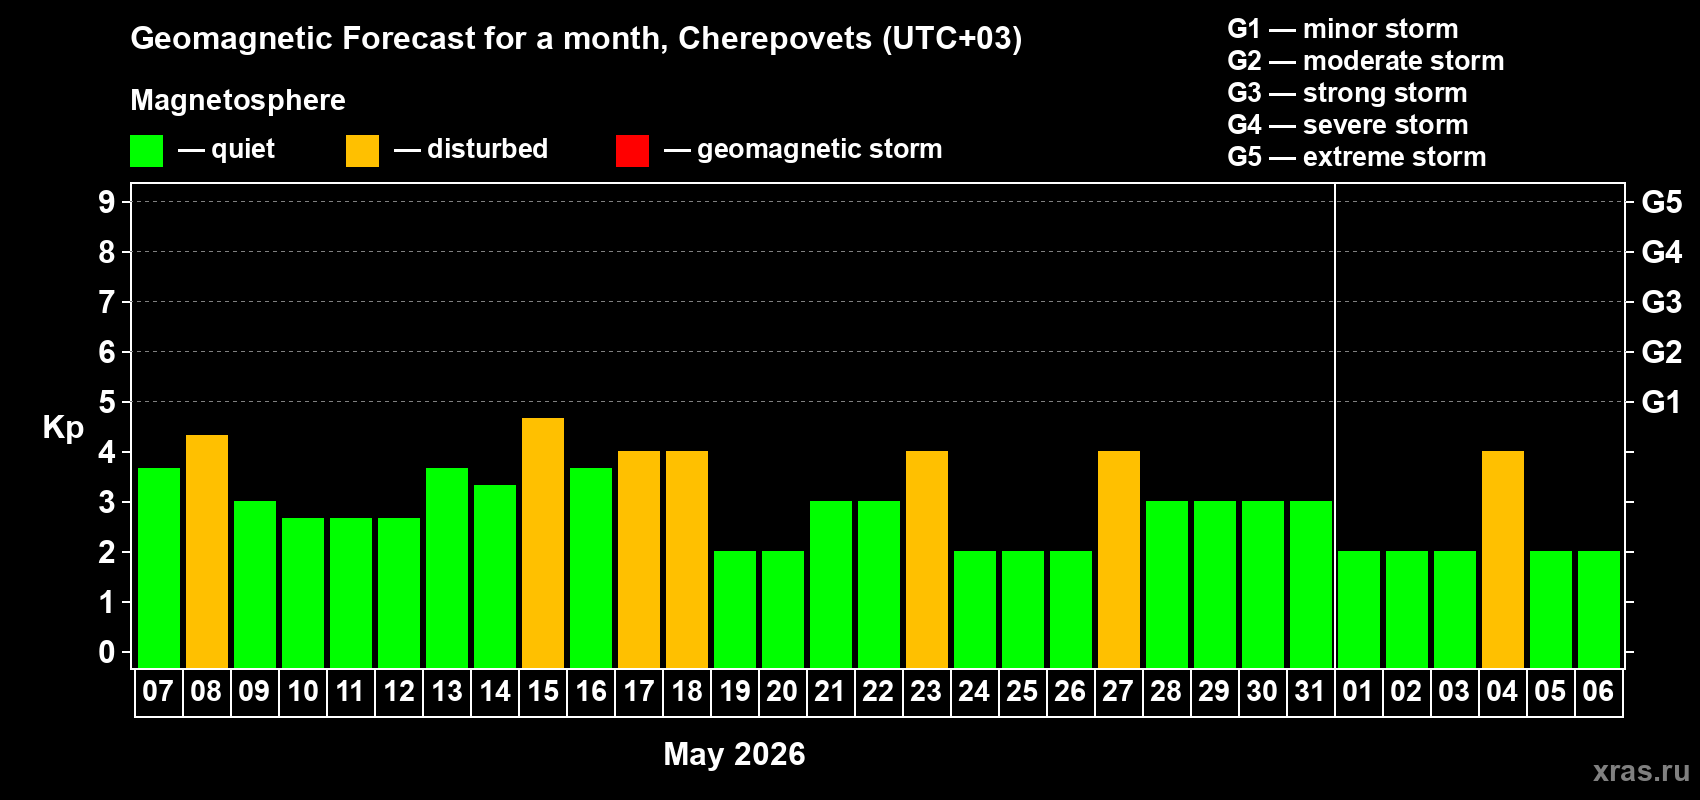Click the orange disturbed legend swatch
The image size is (1700, 800).
[362, 151]
